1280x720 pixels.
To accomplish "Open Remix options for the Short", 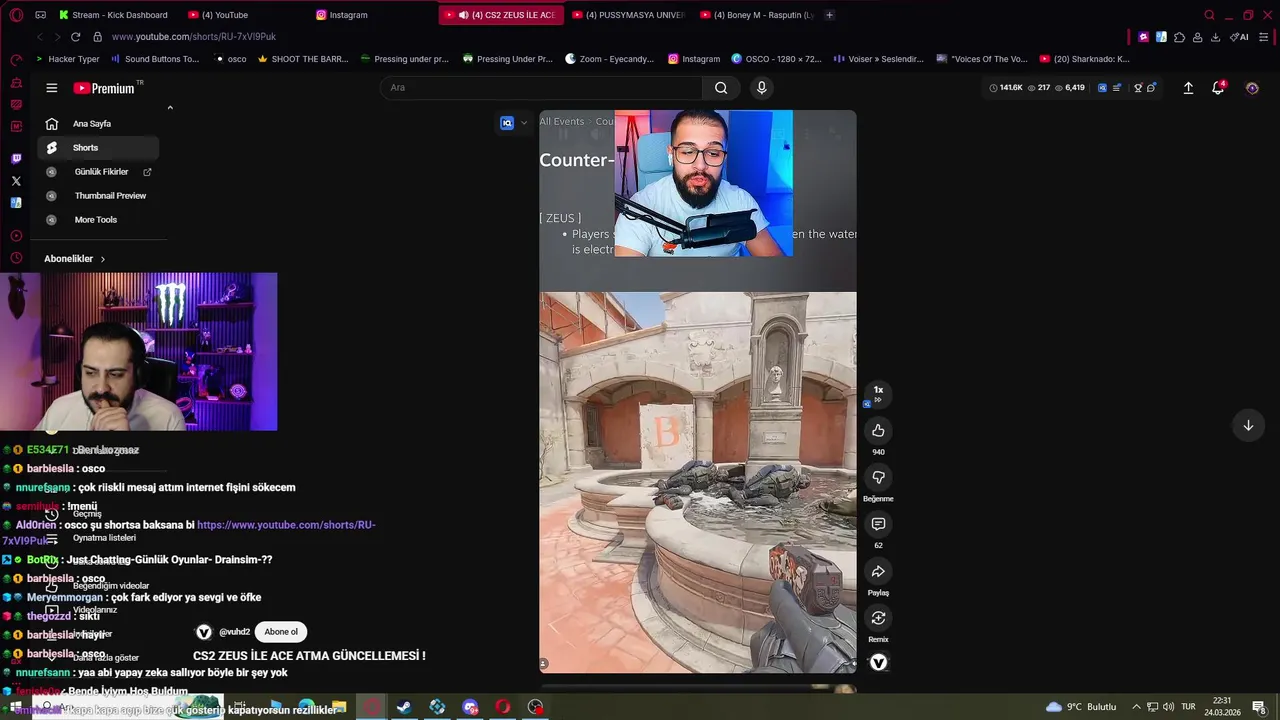I will (x=878, y=618).
